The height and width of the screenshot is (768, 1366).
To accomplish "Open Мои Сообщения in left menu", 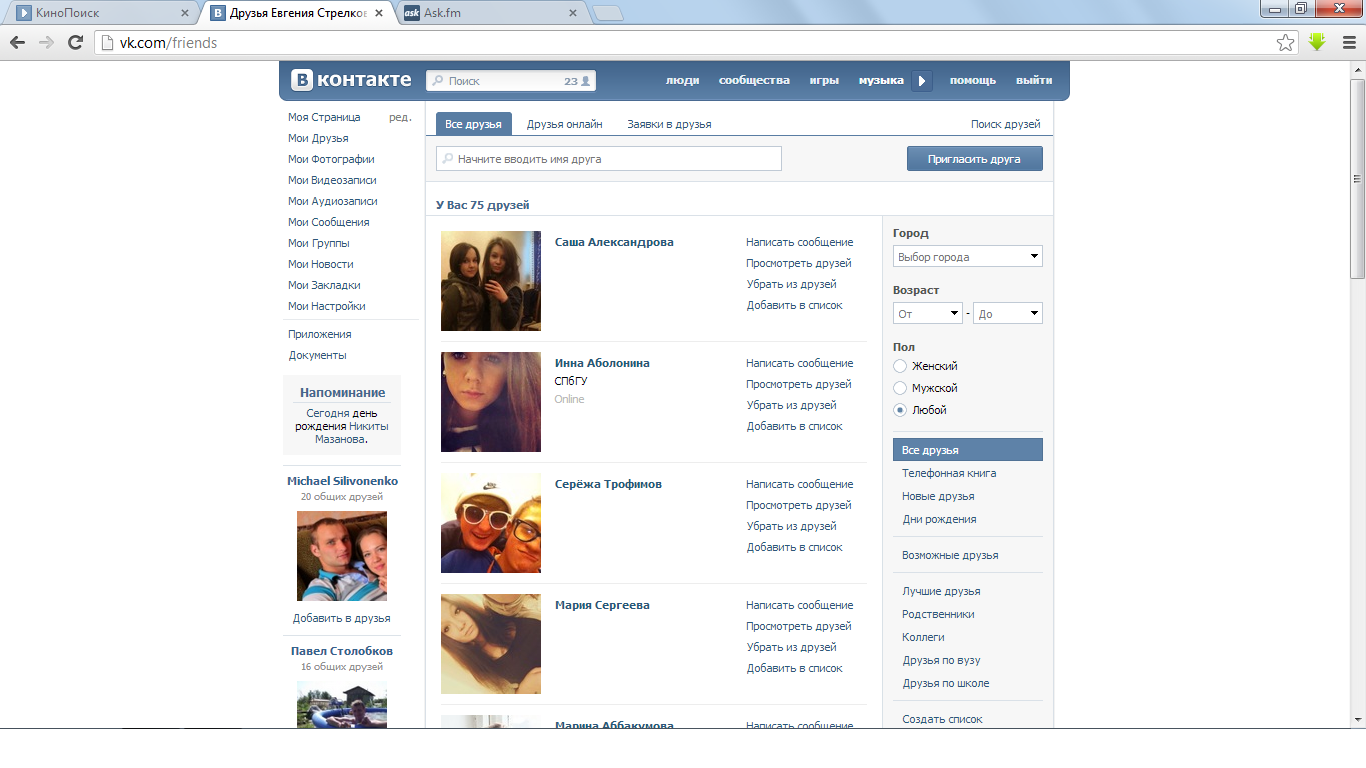I will click(329, 222).
